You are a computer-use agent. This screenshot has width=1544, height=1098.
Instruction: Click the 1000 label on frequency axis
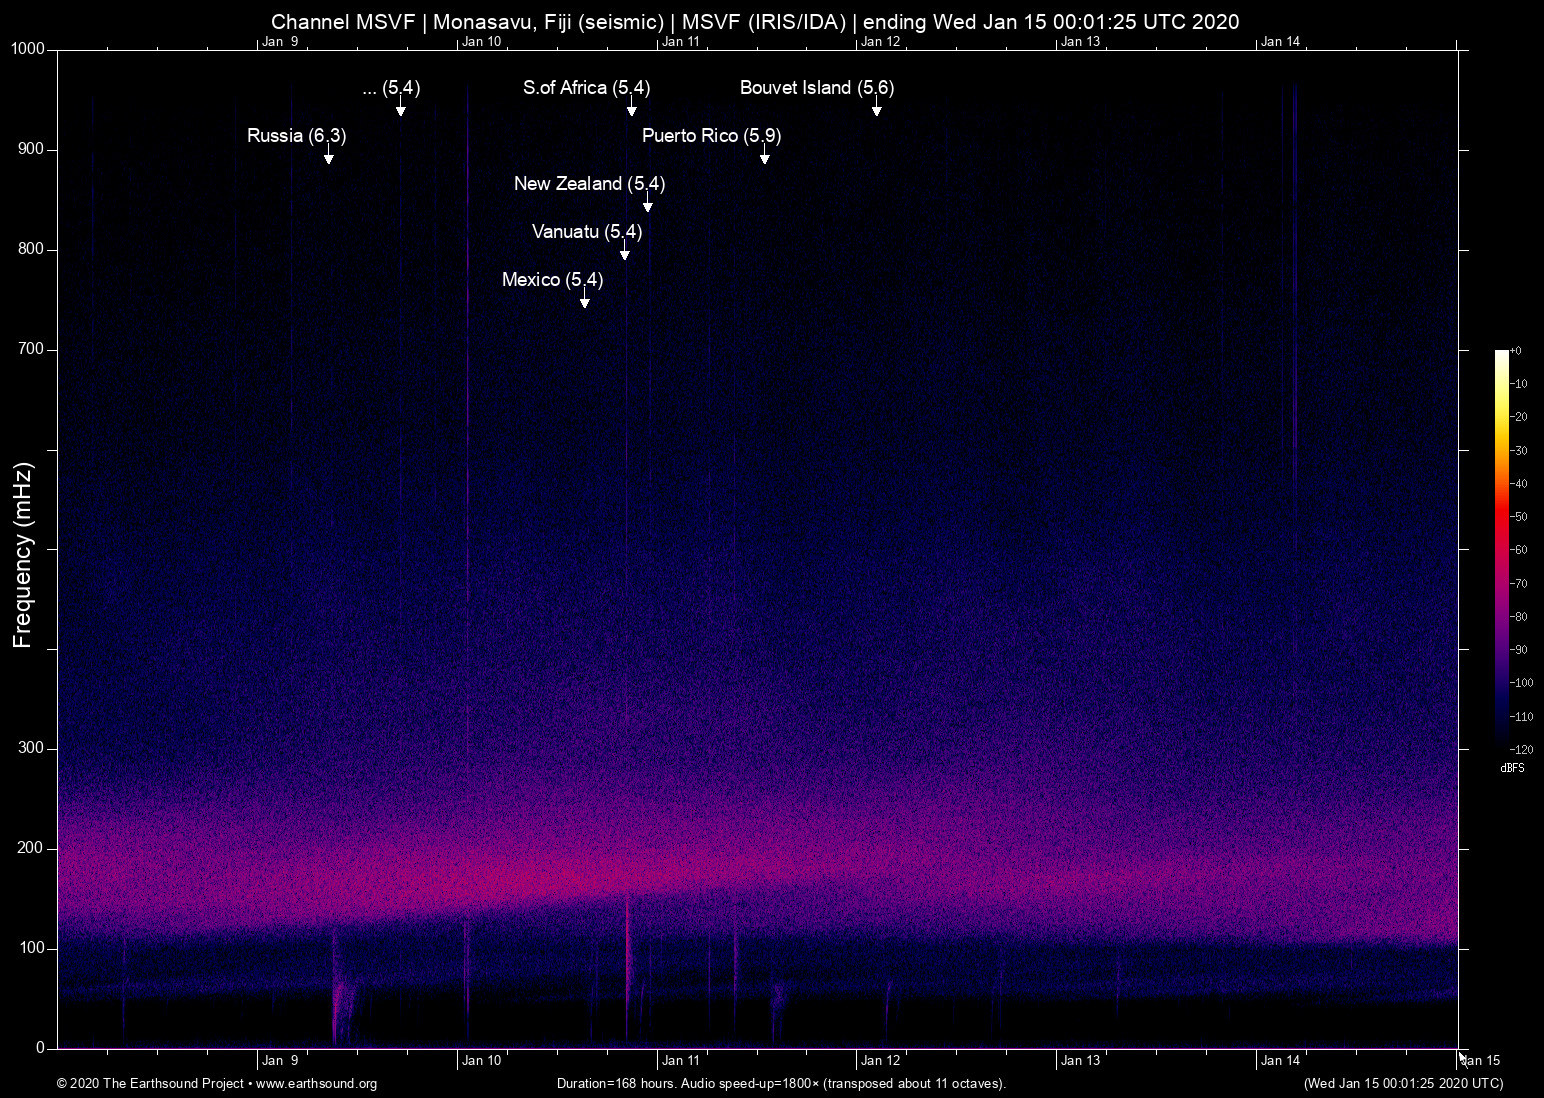pos(28,49)
